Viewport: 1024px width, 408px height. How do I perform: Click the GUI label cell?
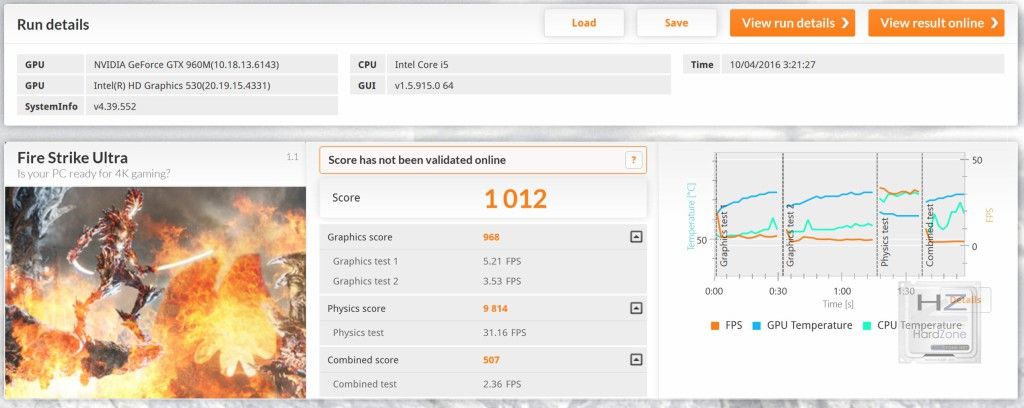point(368,85)
